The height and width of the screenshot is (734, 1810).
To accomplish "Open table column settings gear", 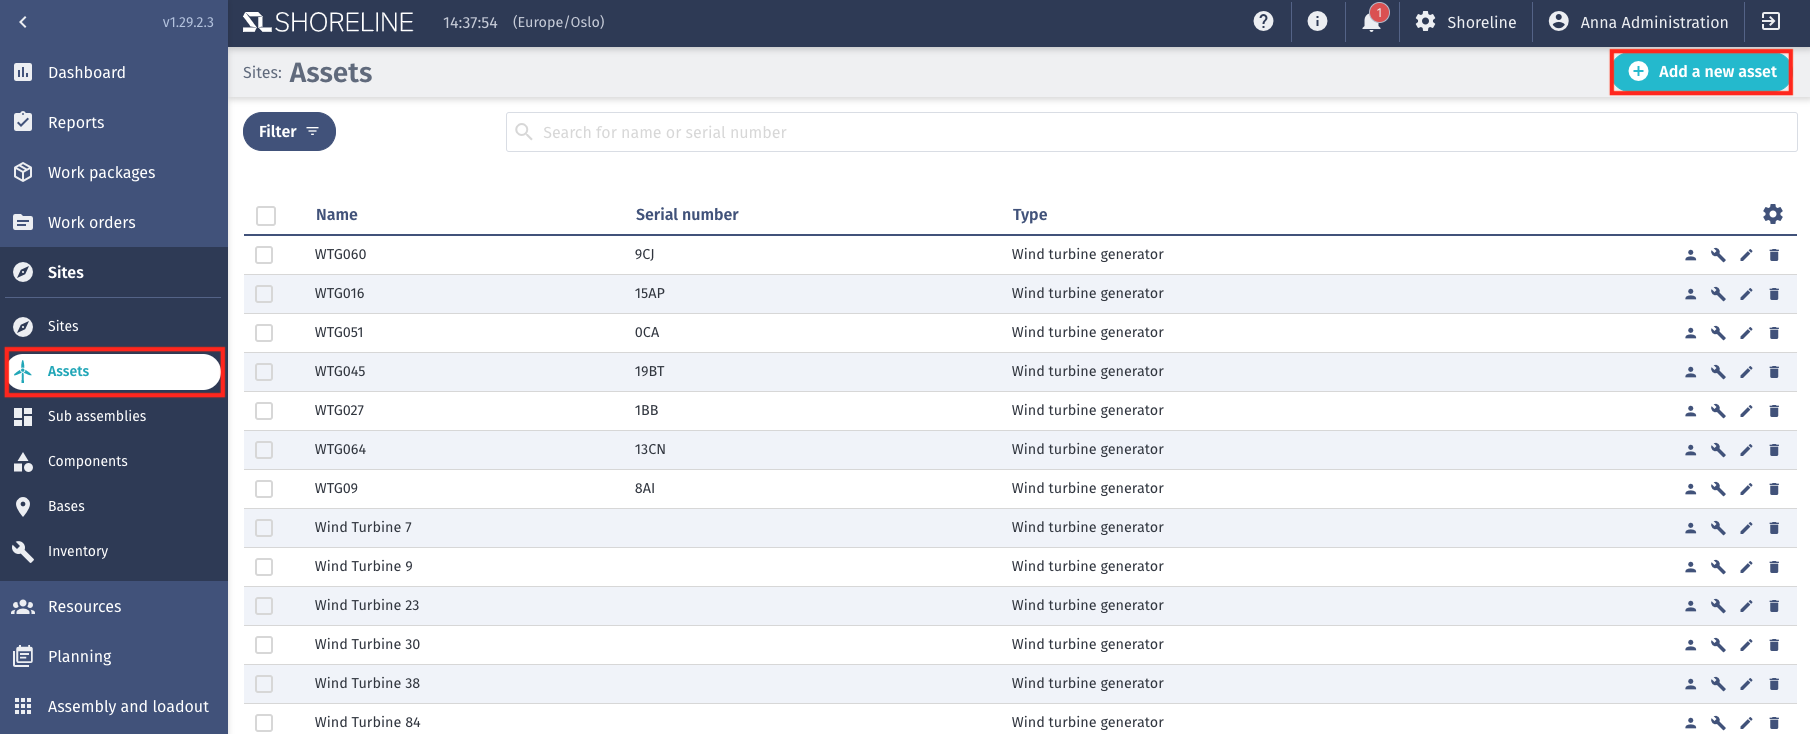I will coord(1773,214).
